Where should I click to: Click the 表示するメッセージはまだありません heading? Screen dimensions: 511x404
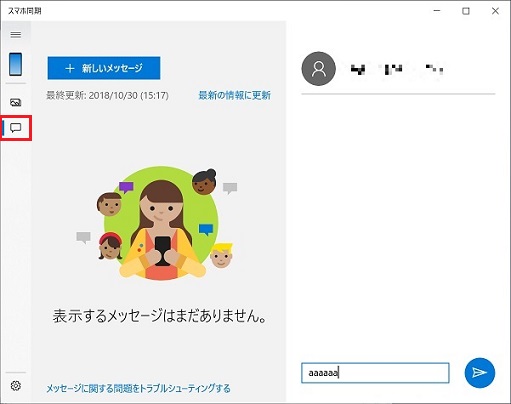click(x=160, y=316)
